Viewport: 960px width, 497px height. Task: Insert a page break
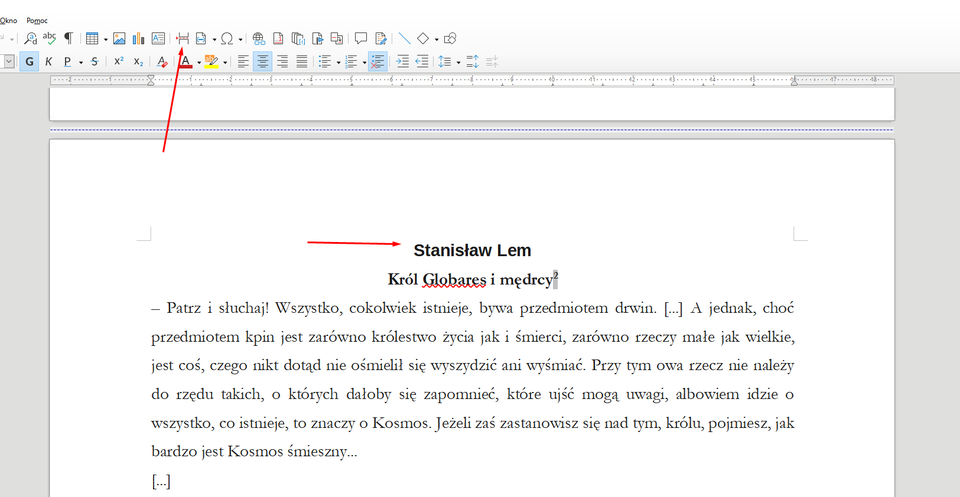182,39
